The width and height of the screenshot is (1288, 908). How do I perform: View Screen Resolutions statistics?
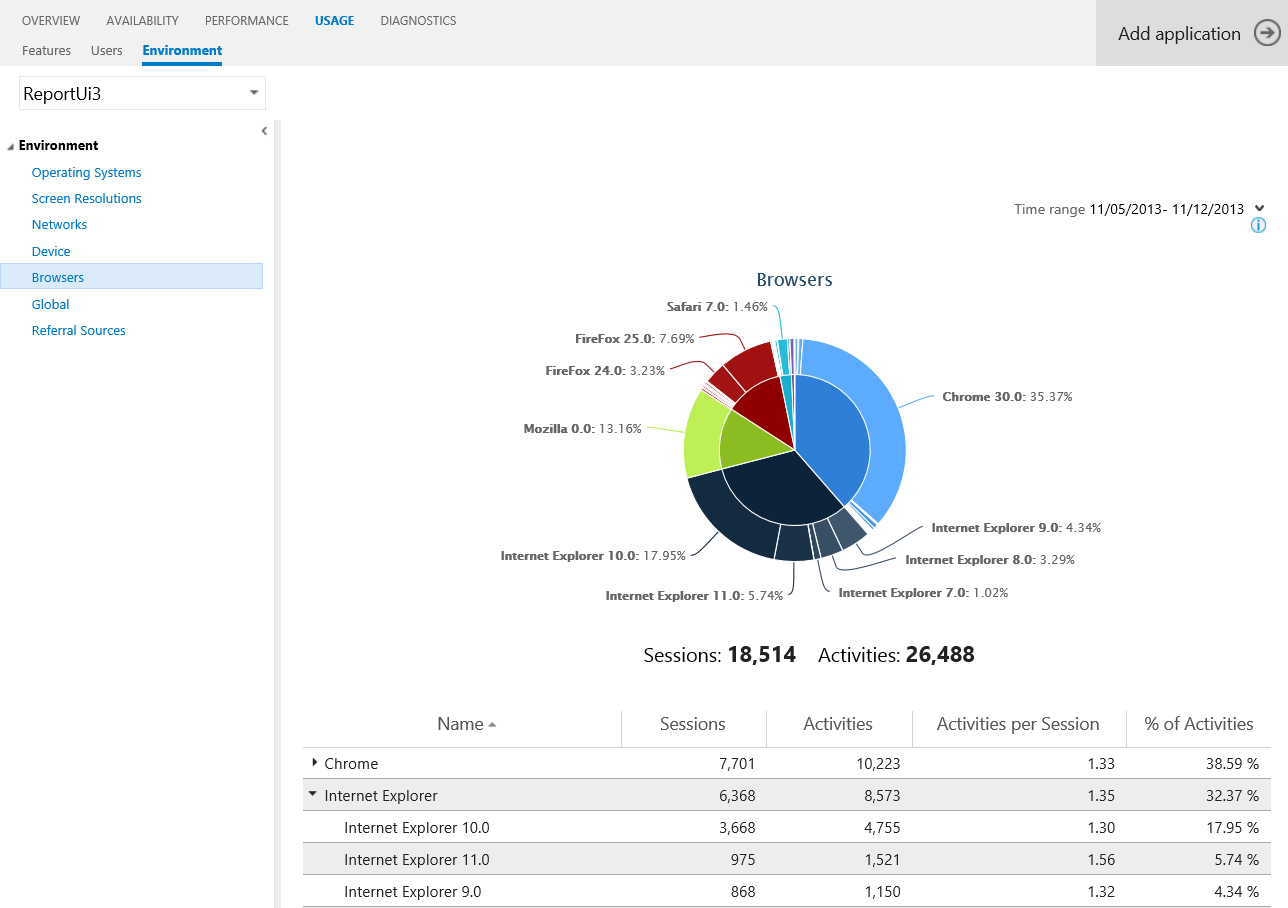click(86, 198)
